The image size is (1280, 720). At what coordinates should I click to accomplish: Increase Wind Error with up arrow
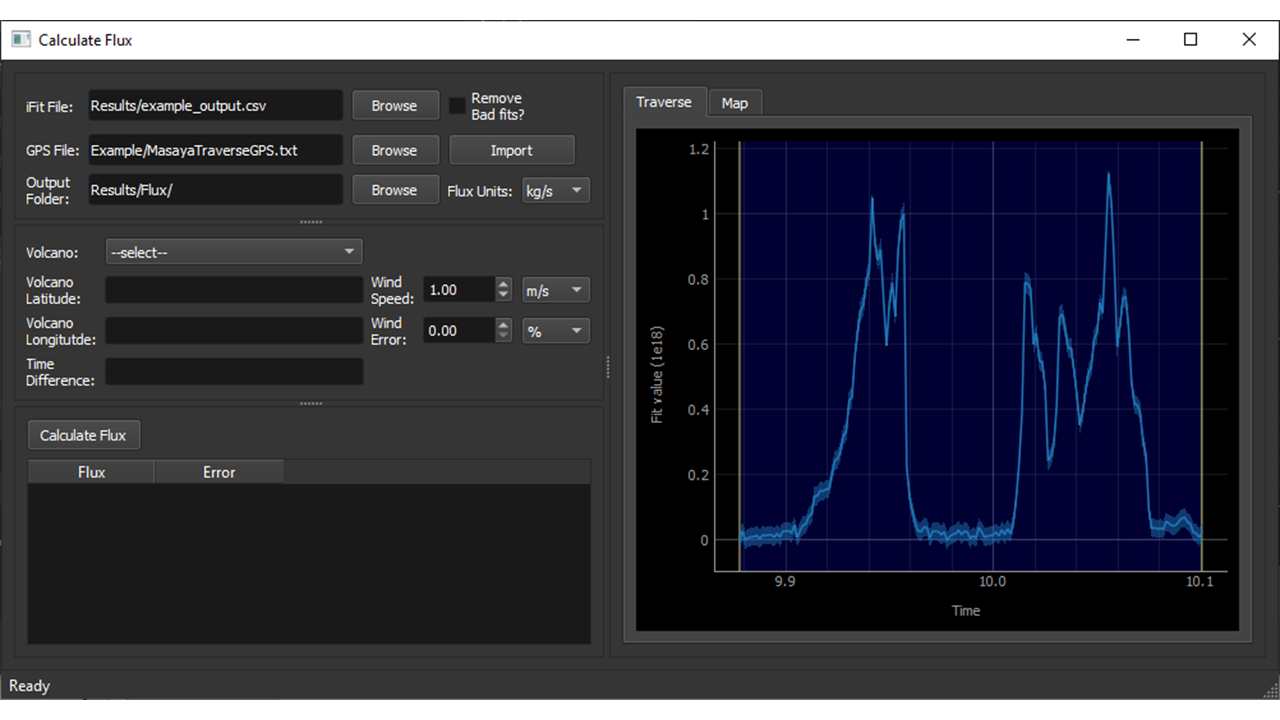pos(504,325)
